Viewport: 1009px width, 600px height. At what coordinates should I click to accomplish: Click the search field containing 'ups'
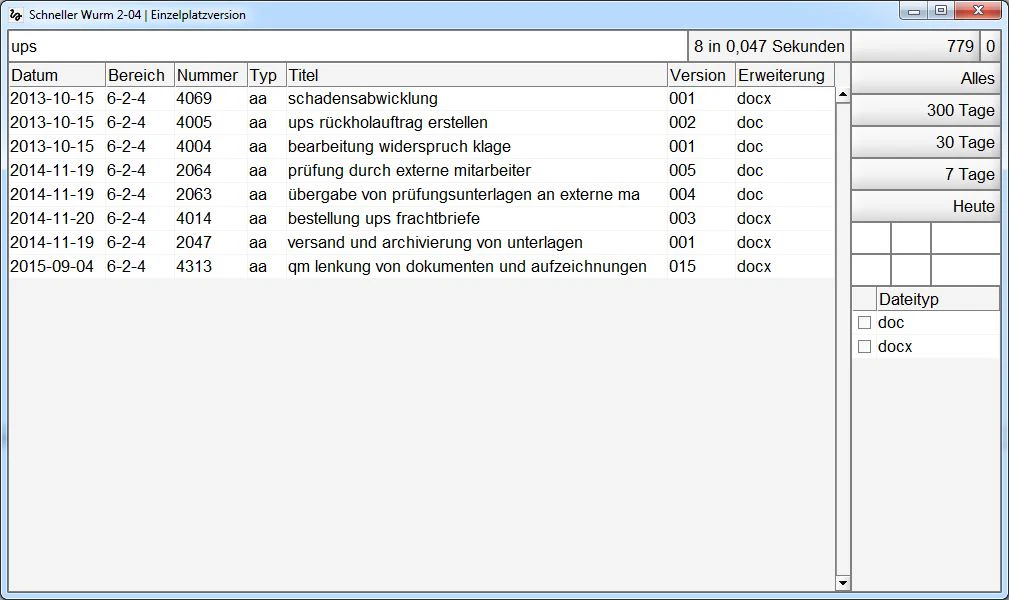pyautogui.click(x=347, y=46)
